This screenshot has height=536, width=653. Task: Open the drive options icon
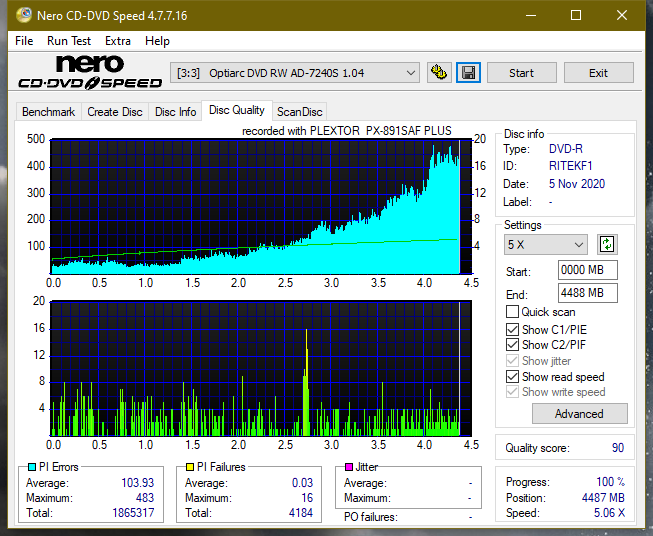click(x=439, y=73)
